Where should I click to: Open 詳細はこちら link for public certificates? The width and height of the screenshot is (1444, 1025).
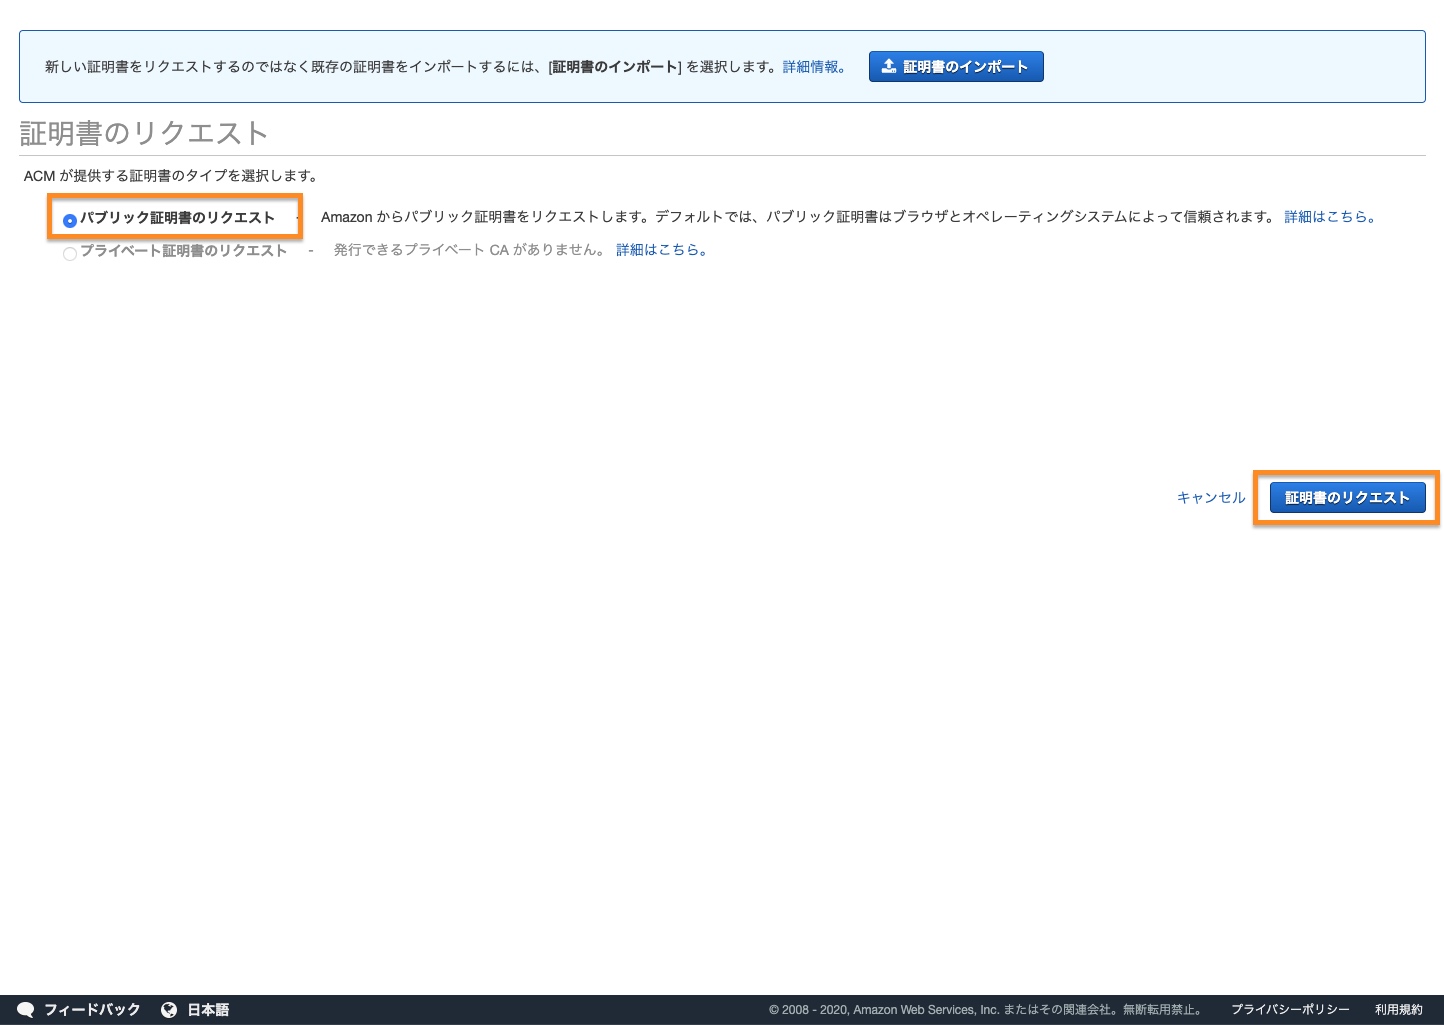click(x=1330, y=217)
